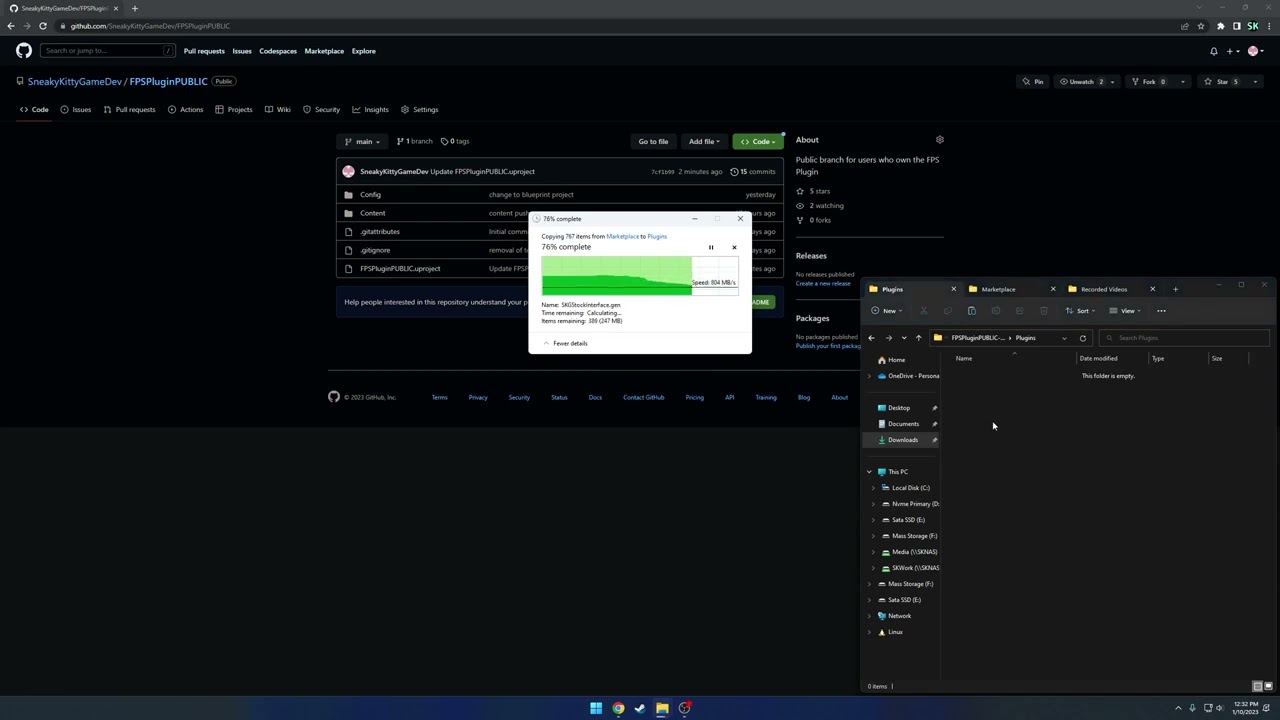Open SneakyKittyGameDev owner link

click(x=74, y=82)
